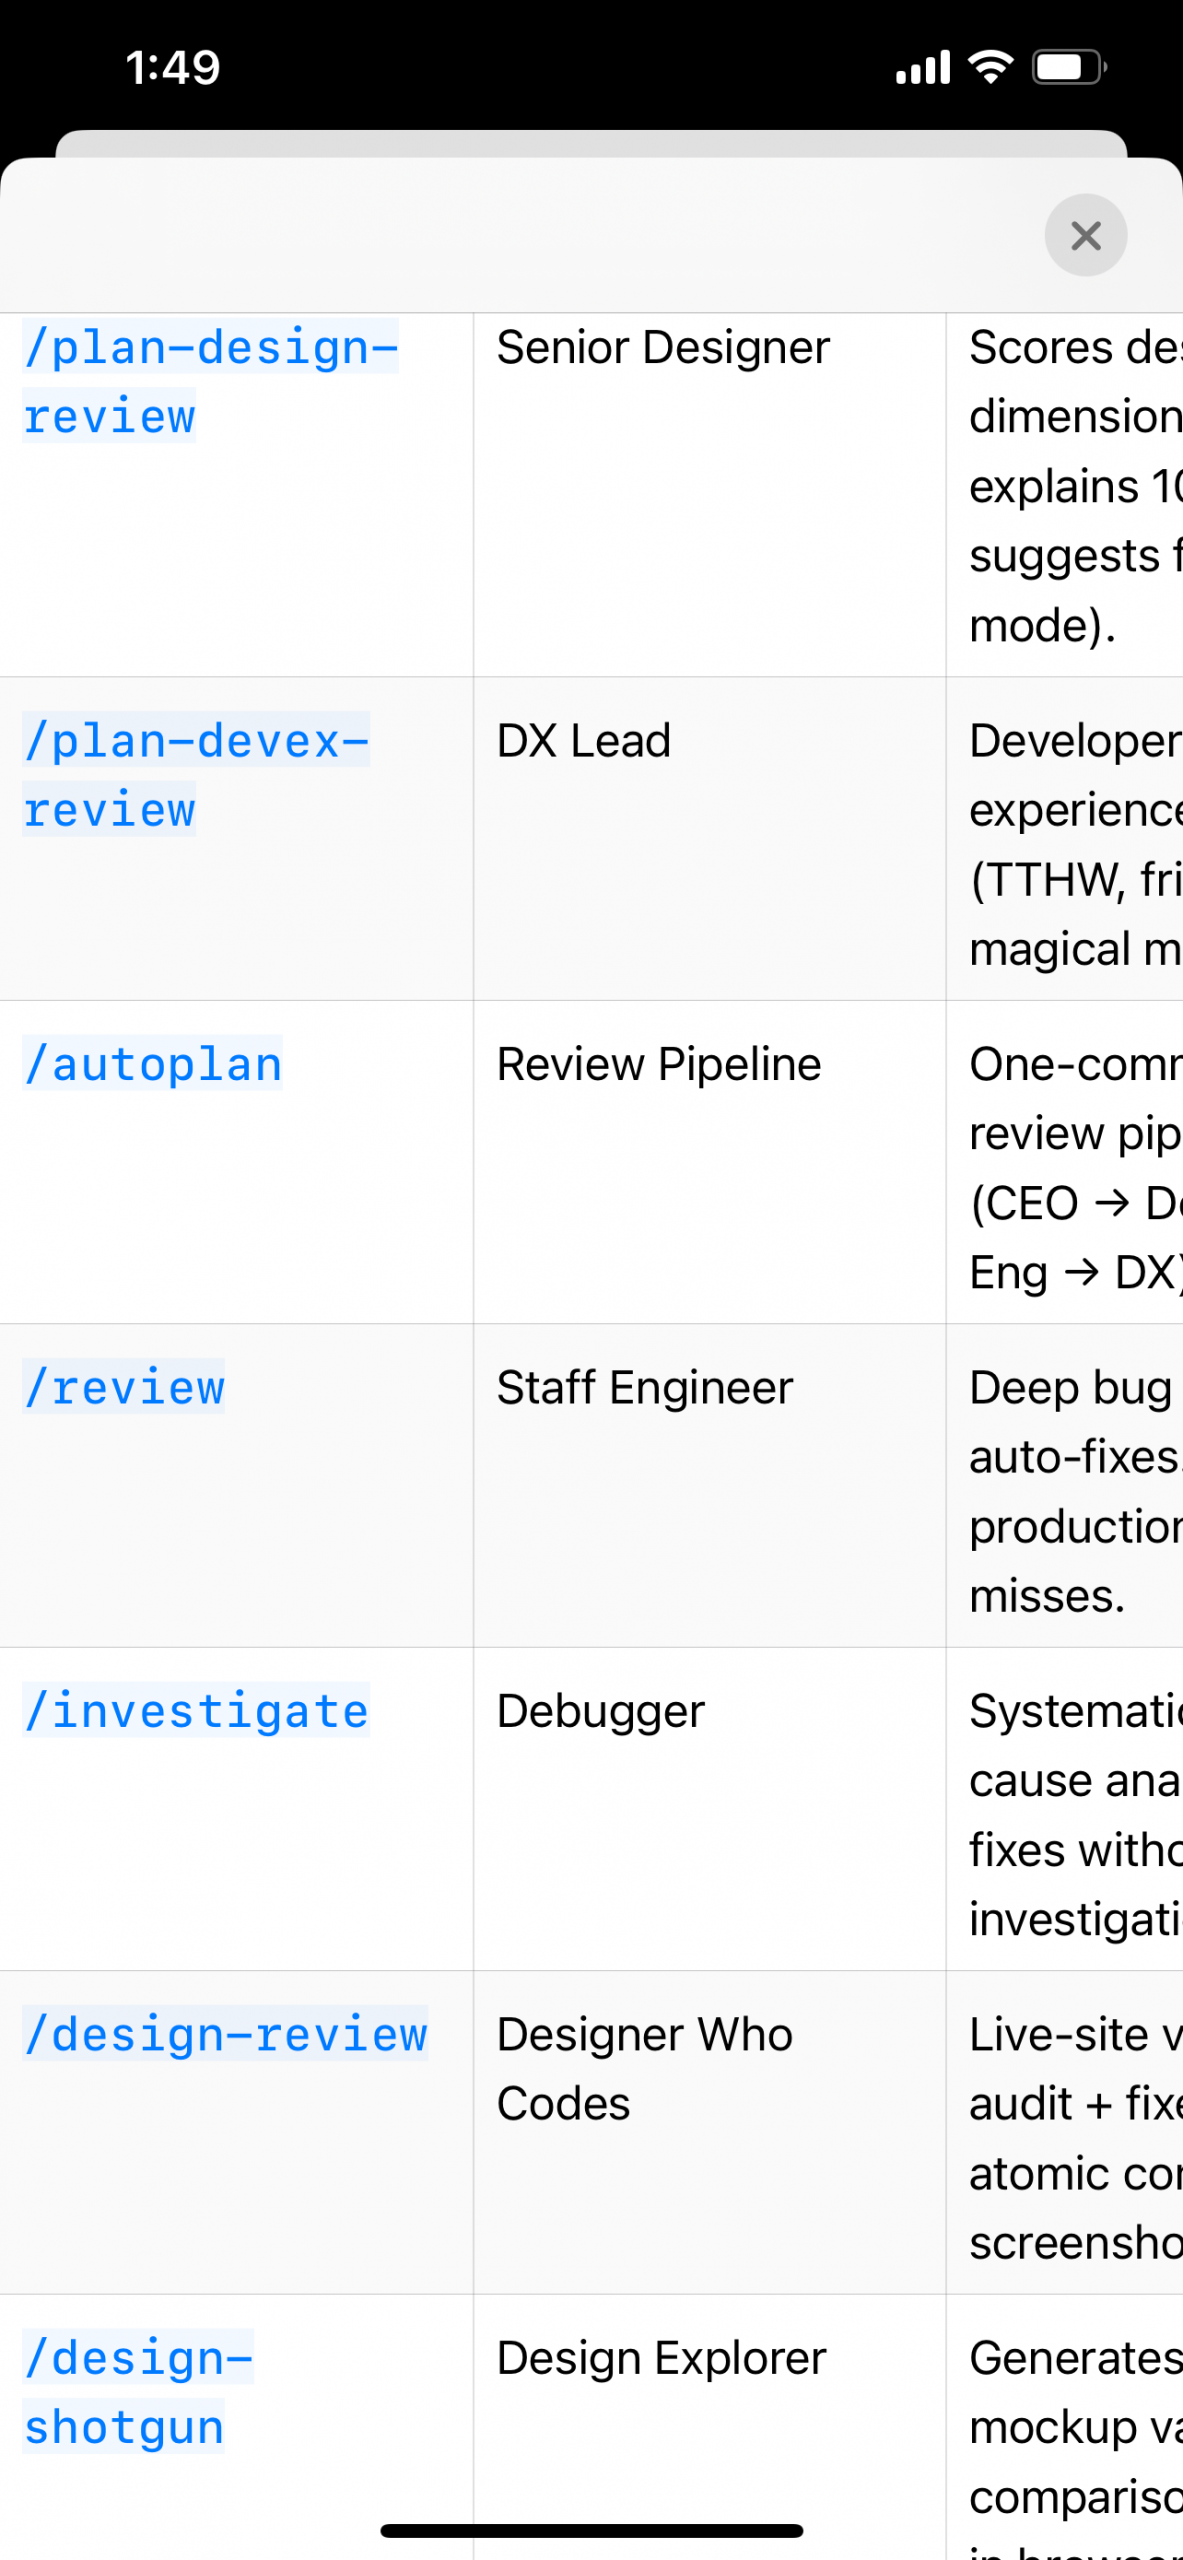
Task: Open the /design-shotgun link
Action: [139, 2391]
